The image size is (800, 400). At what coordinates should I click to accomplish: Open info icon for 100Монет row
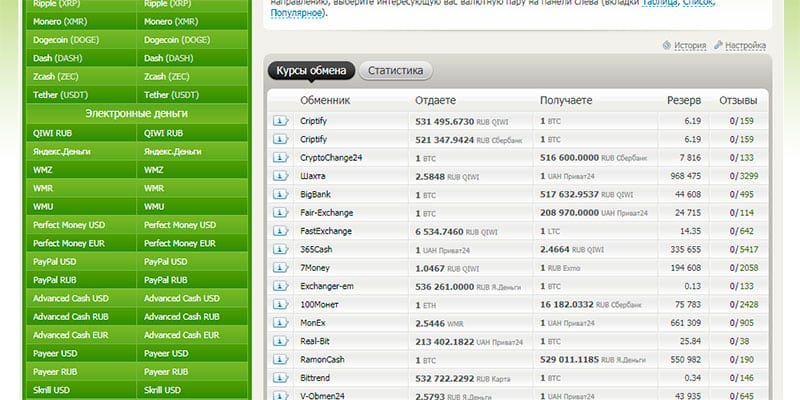tap(280, 305)
